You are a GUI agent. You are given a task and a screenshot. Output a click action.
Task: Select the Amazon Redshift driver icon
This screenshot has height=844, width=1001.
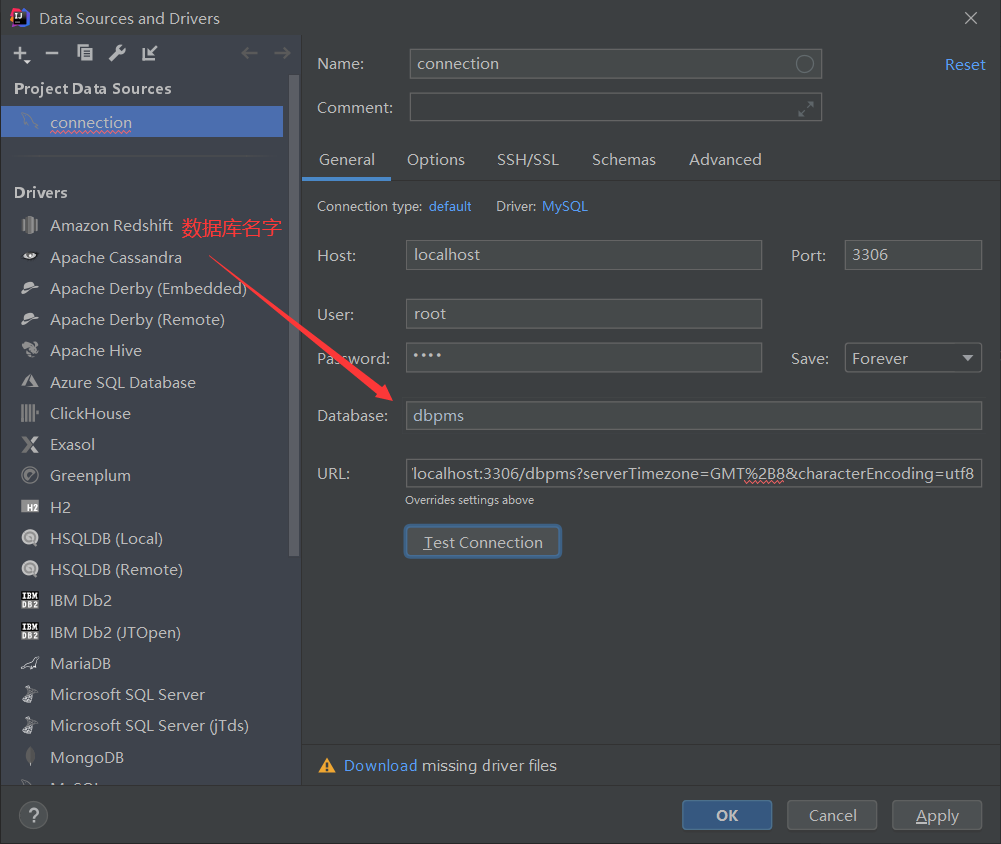click(30, 225)
